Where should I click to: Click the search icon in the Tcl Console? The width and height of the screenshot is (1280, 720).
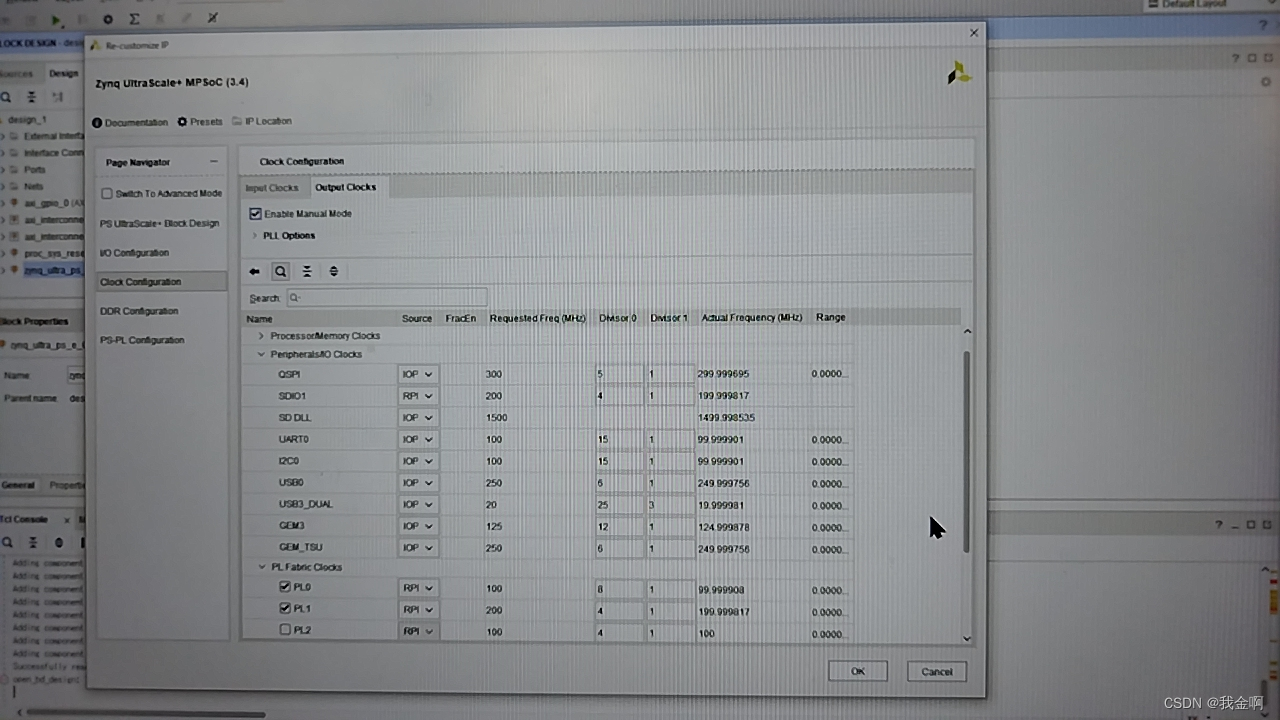[x=6, y=542]
